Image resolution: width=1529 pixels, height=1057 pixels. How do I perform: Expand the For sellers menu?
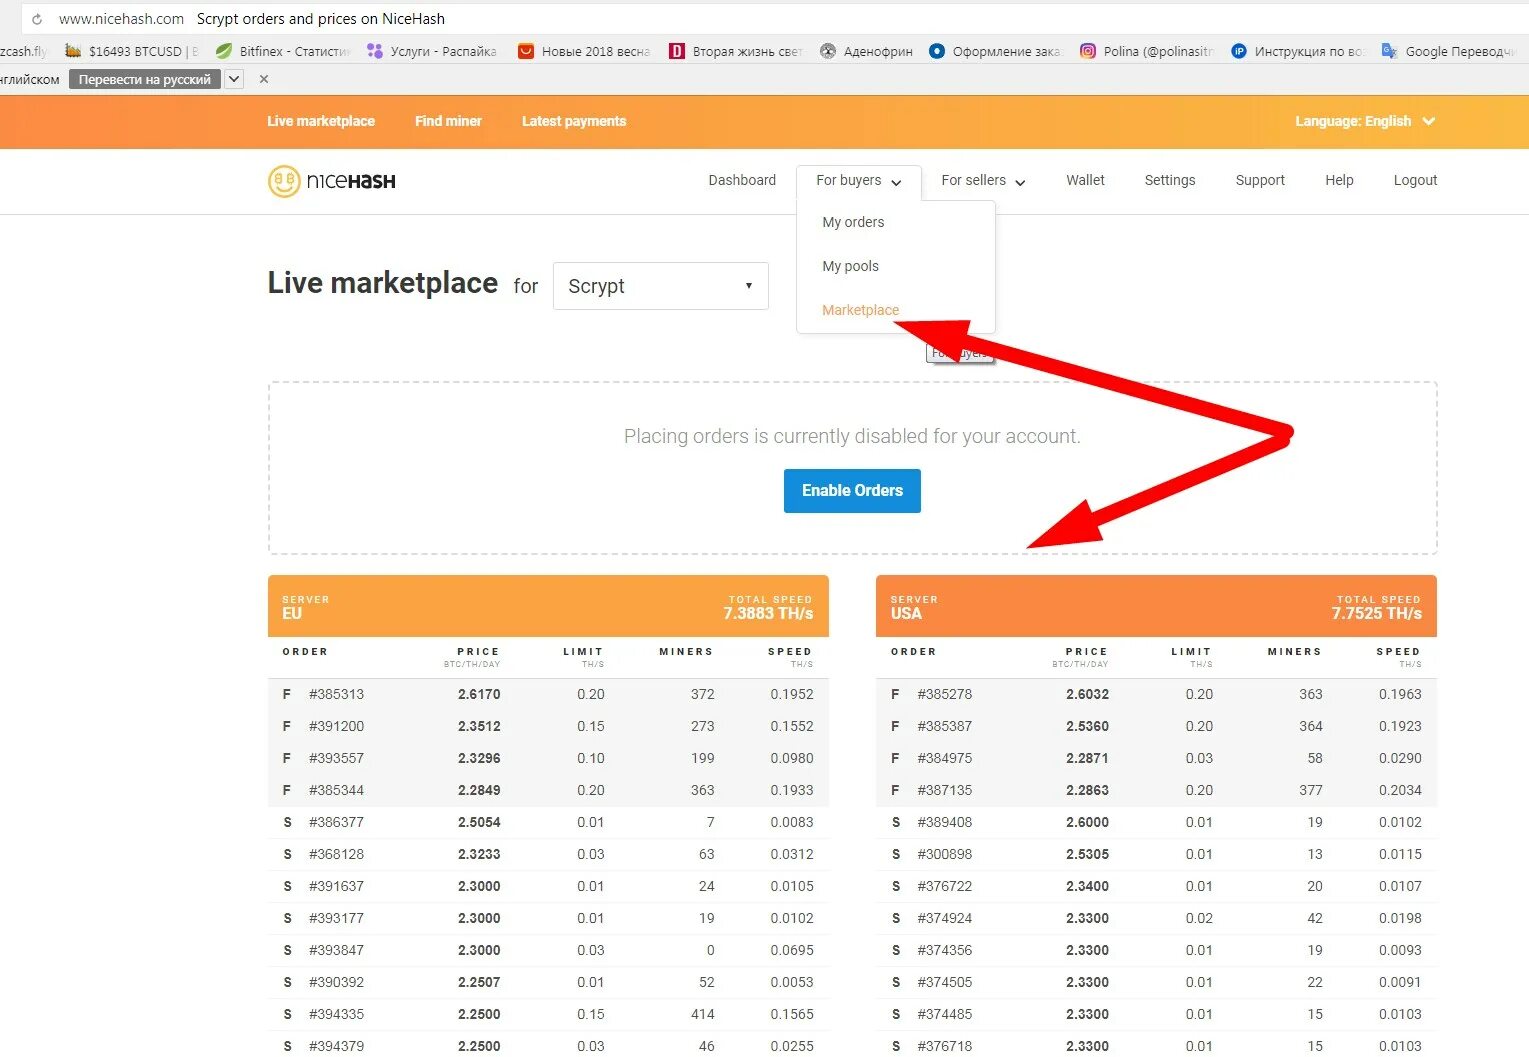click(x=983, y=181)
